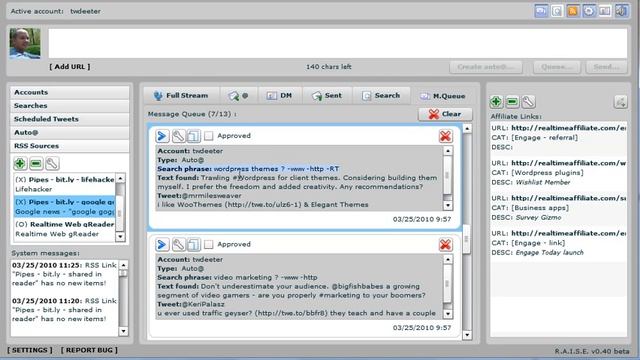This screenshot has width=640, height=360.
Task: Click the orange RSS feed icon in header
Action: tap(573, 11)
